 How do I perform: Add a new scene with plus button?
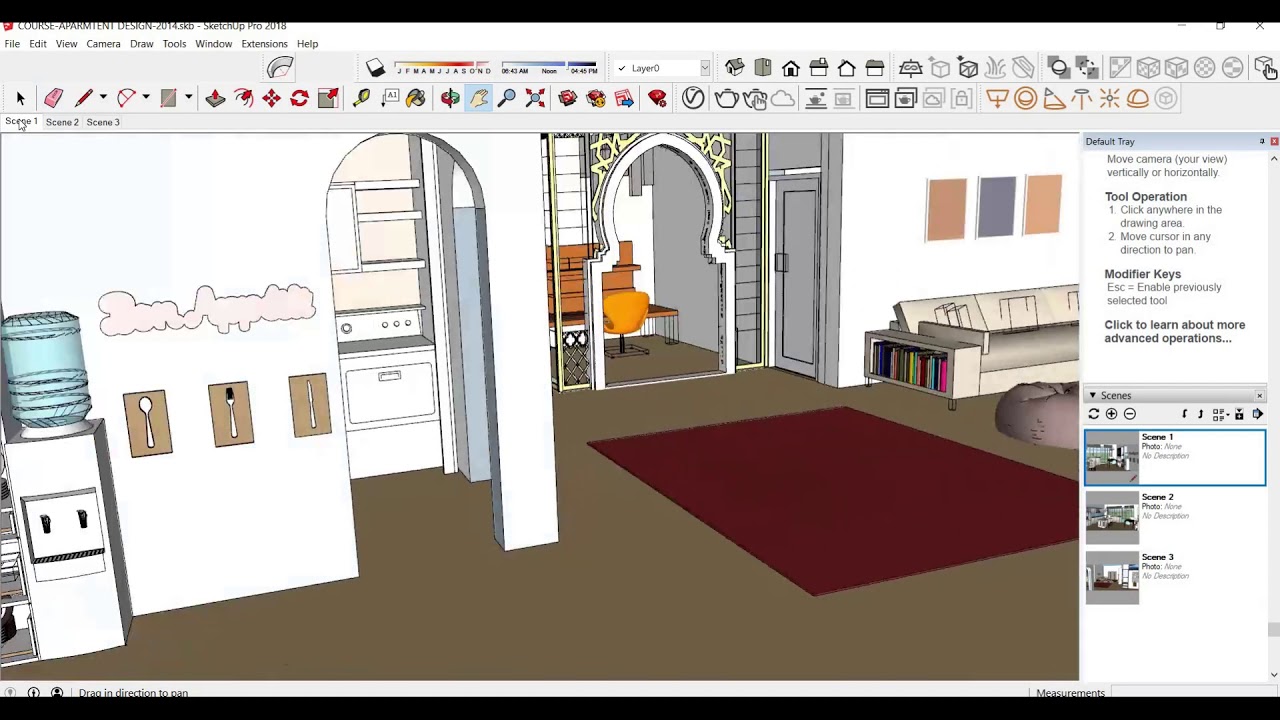click(1111, 414)
